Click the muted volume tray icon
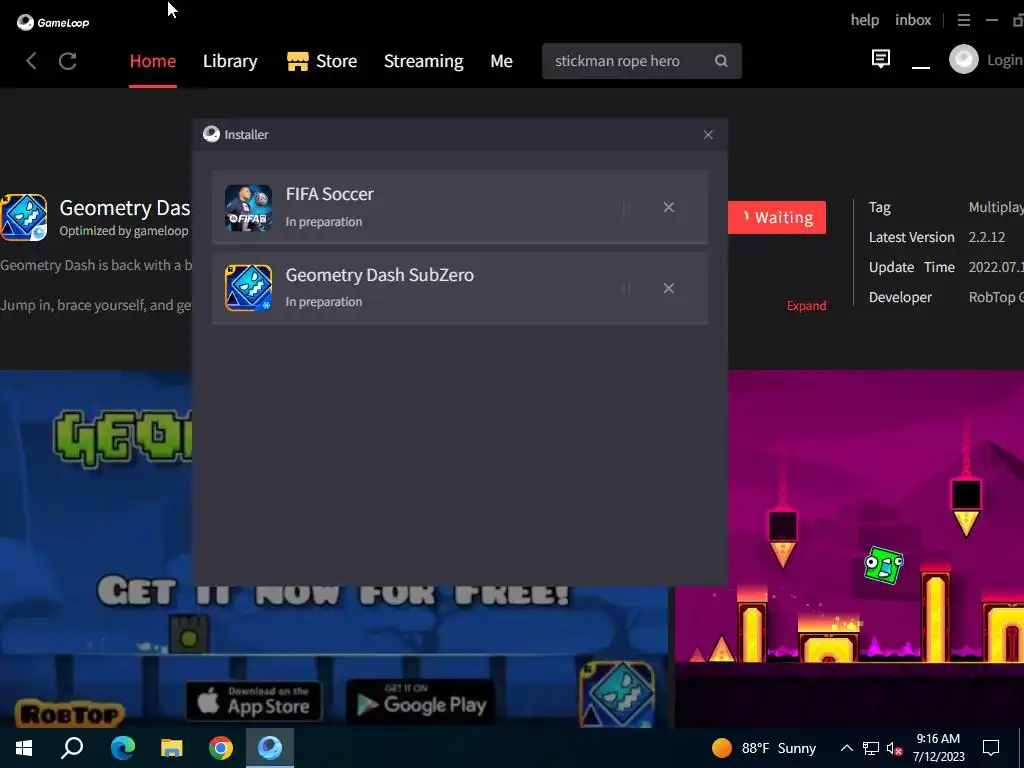This screenshot has height=768, width=1024. click(x=895, y=748)
